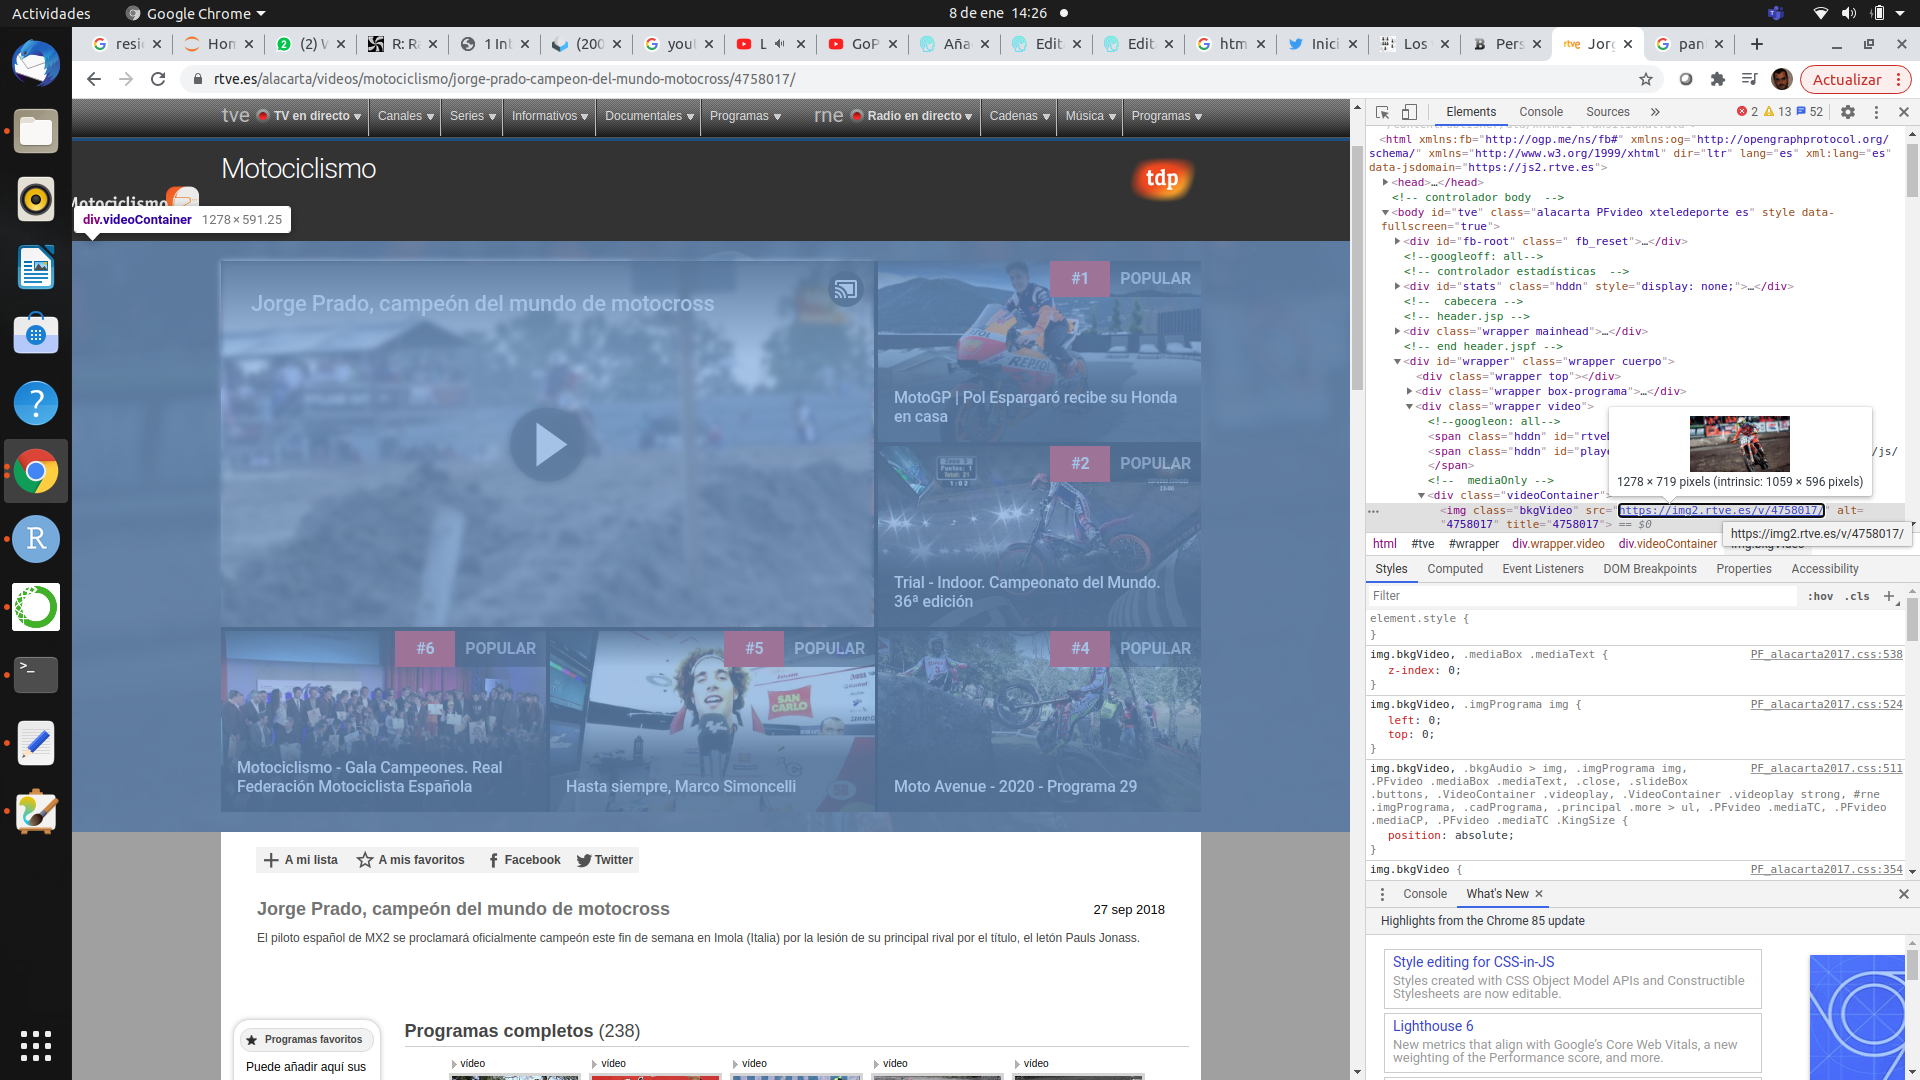Open the Lighthouse 6 link

(x=1432, y=1026)
